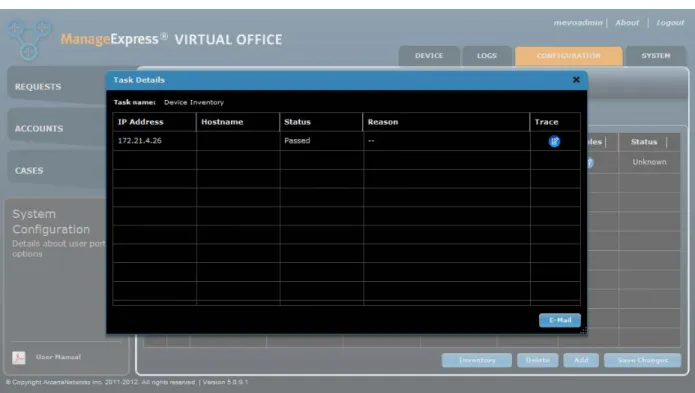Open the trace icon for 172.21.4.26
The width and height of the screenshot is (695, 393).
(554, 141)
